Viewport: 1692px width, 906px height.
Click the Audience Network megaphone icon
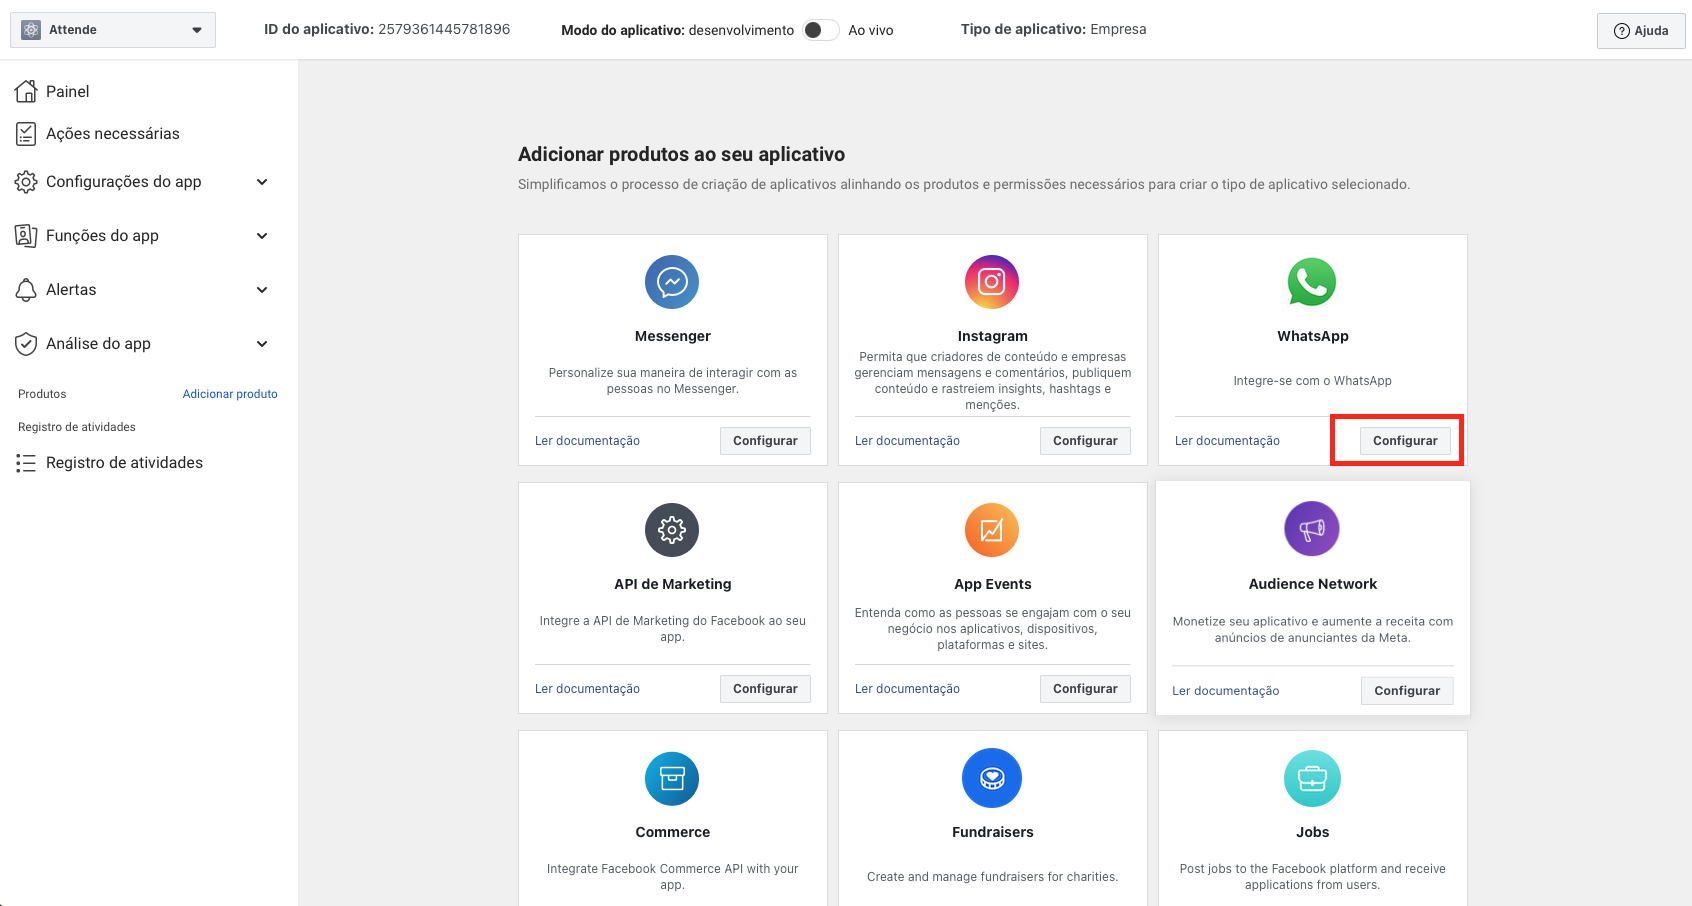(1312, 528)
